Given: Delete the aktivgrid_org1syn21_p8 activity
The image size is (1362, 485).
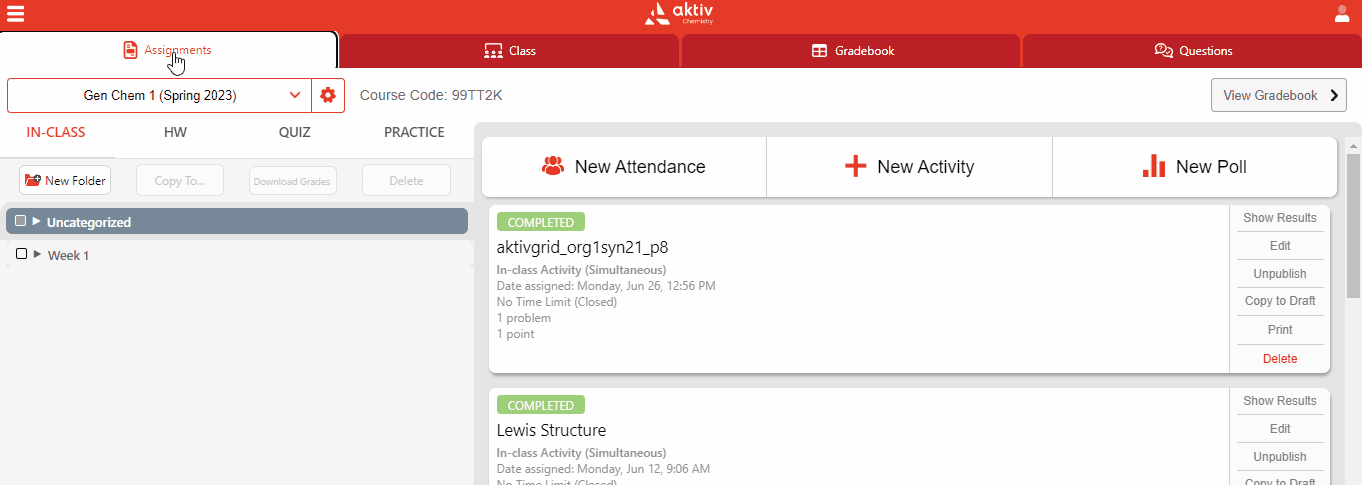Looking at the screenshot, I should (1279, 359).
